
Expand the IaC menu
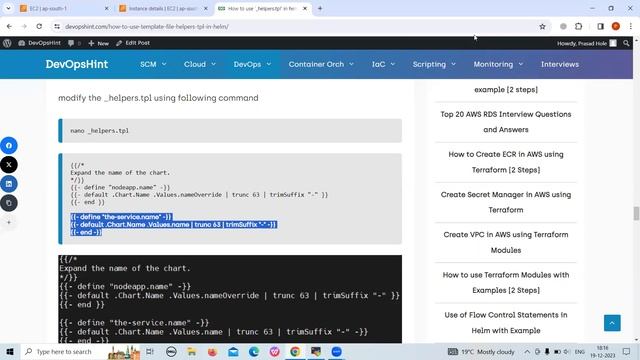click(383, 64)
